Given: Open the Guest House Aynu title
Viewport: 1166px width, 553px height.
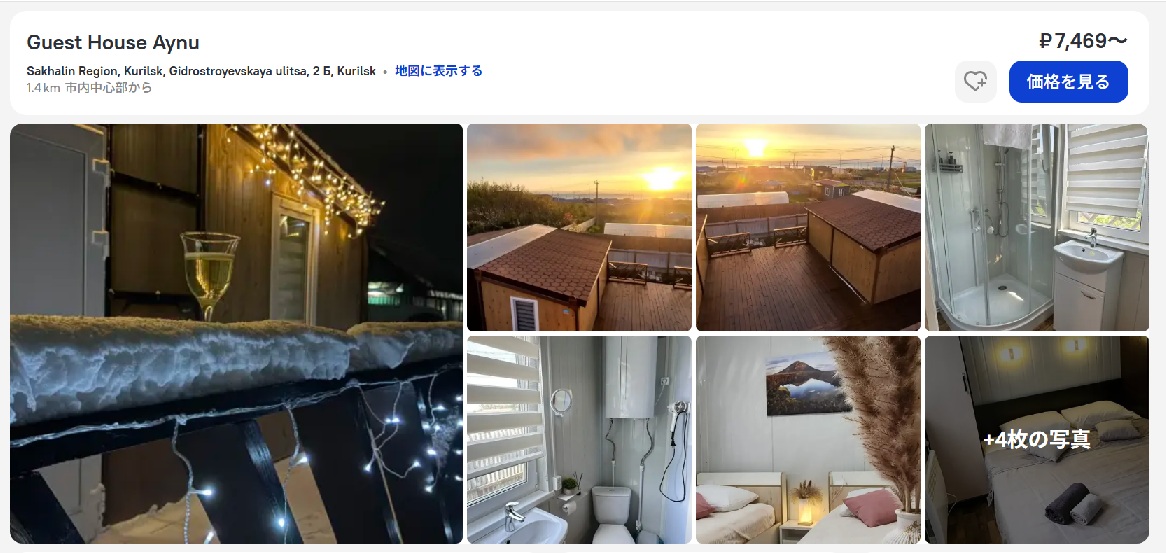Looking at the screenshot, I should tap(113, 42).
